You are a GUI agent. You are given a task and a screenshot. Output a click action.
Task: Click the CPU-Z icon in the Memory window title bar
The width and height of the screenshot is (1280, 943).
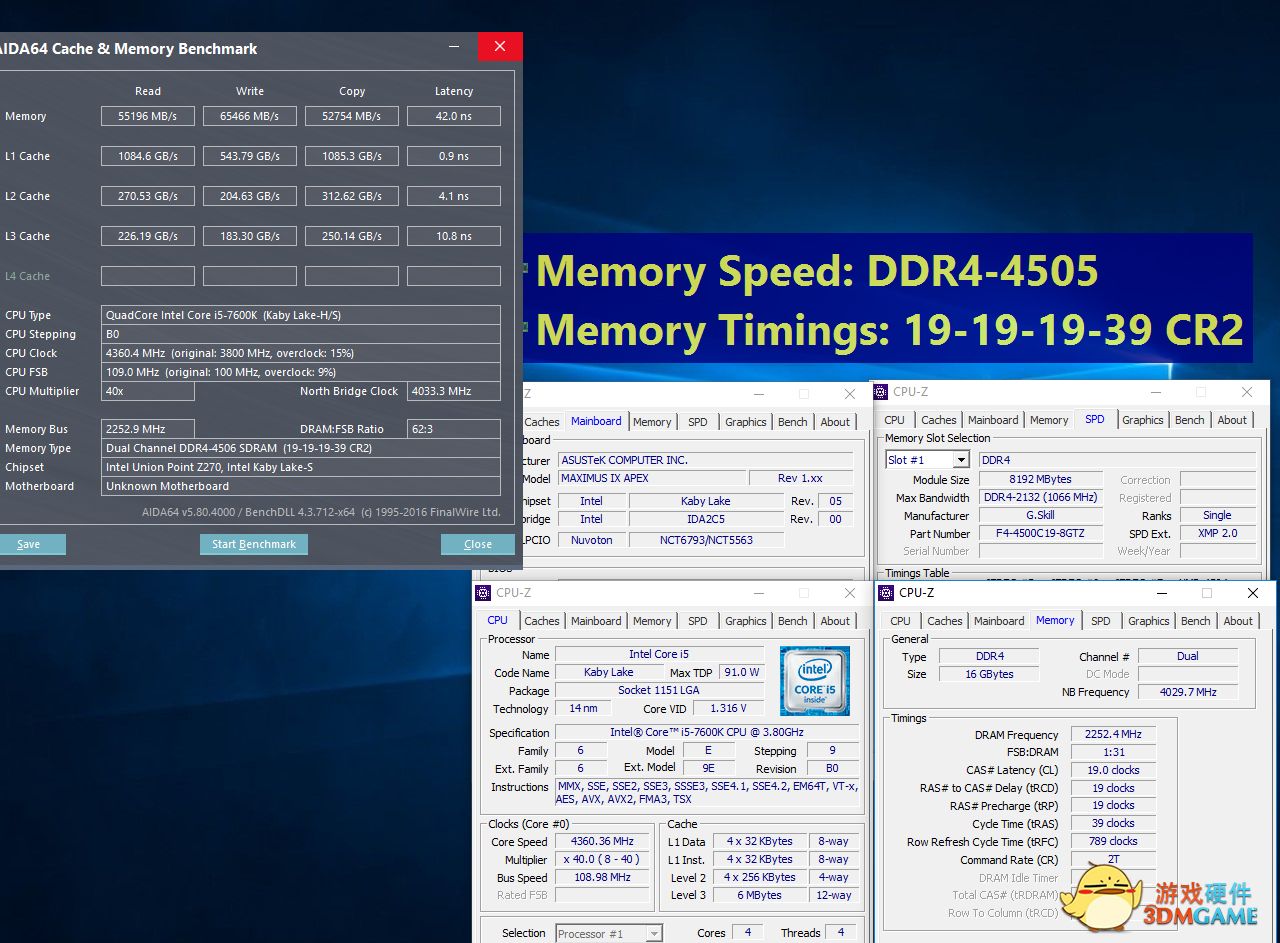coord(886,592)
